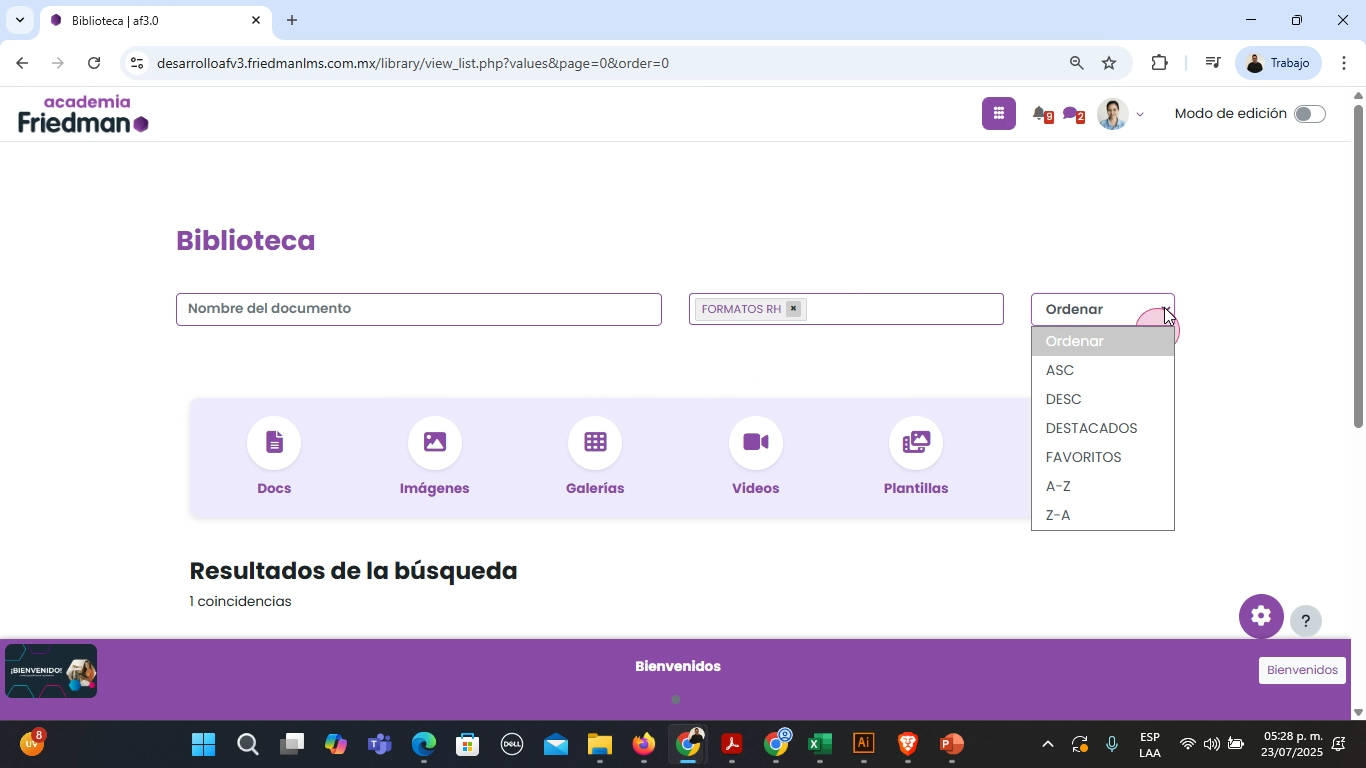Go back to previous page
This screenshot has height=768, width=1366.
click(x=22, y=63)
